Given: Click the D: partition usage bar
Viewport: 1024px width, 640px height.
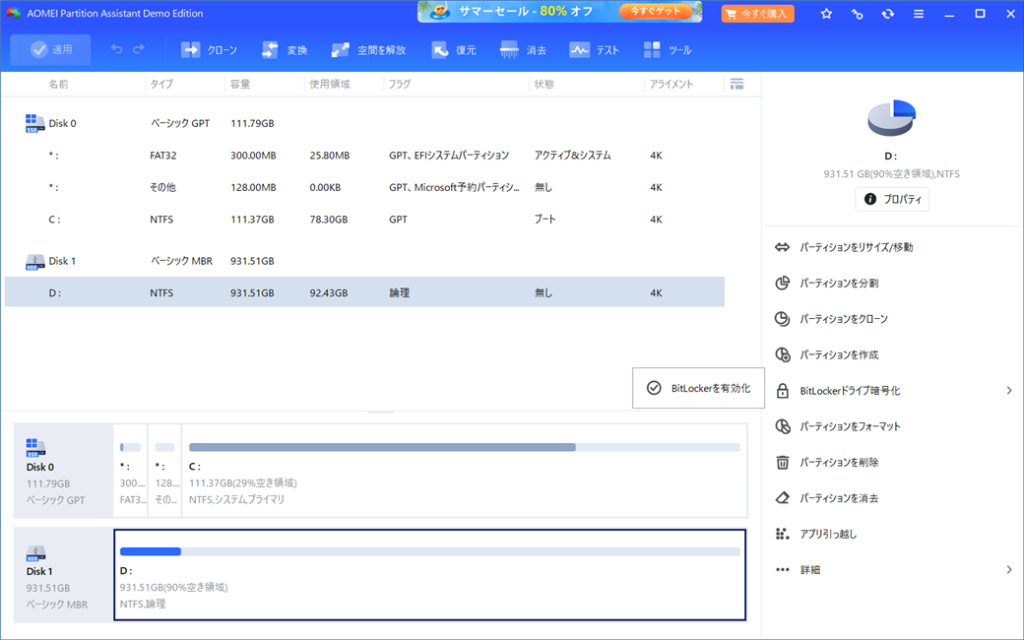Looking at the screenshot, I should pos(430,552).
